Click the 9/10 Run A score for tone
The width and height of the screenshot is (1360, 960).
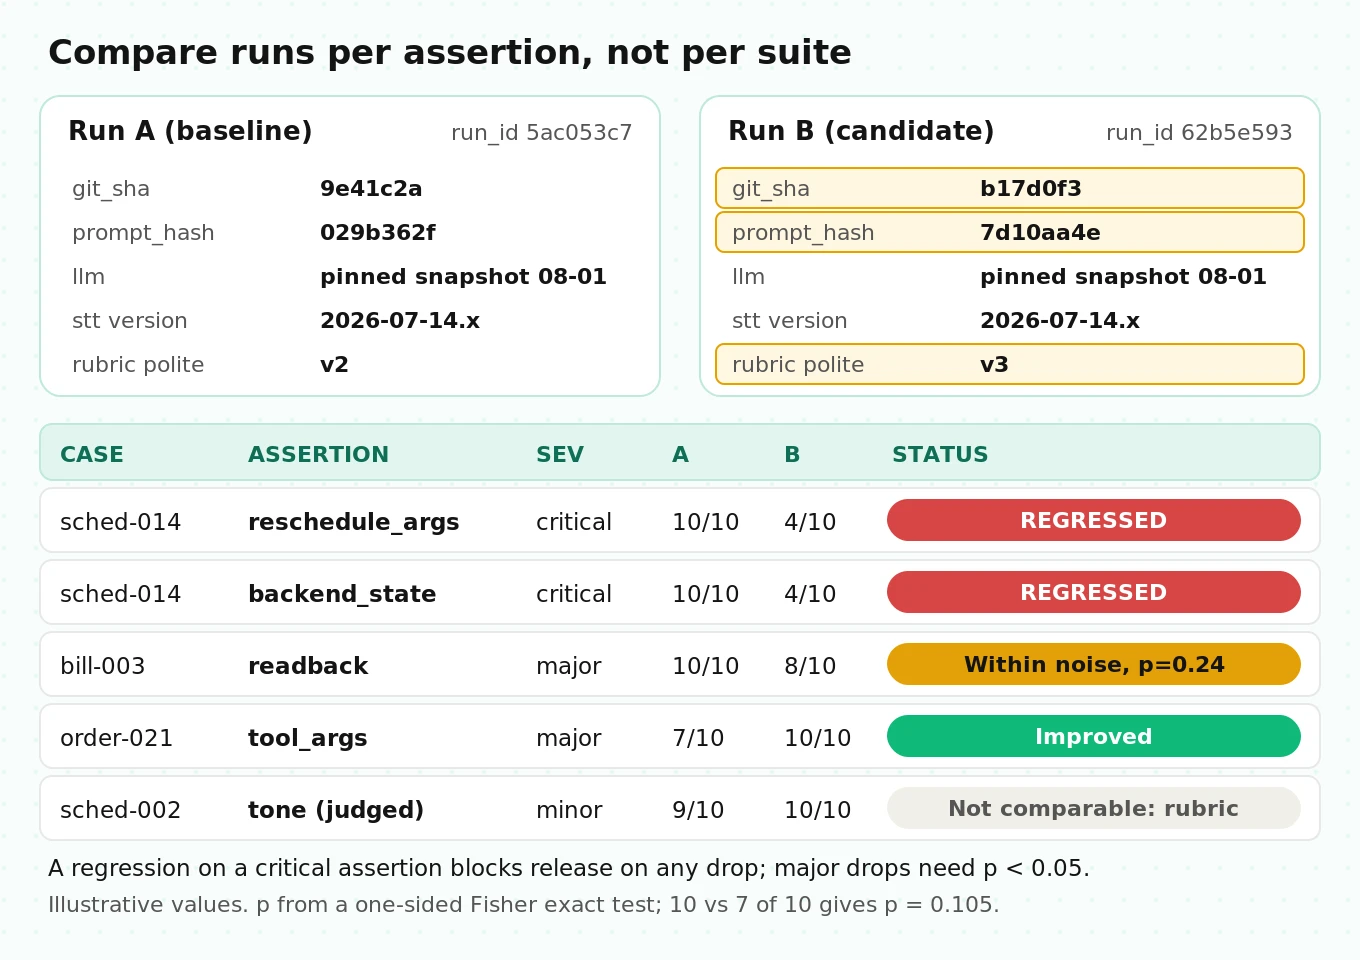pos(698,810)
